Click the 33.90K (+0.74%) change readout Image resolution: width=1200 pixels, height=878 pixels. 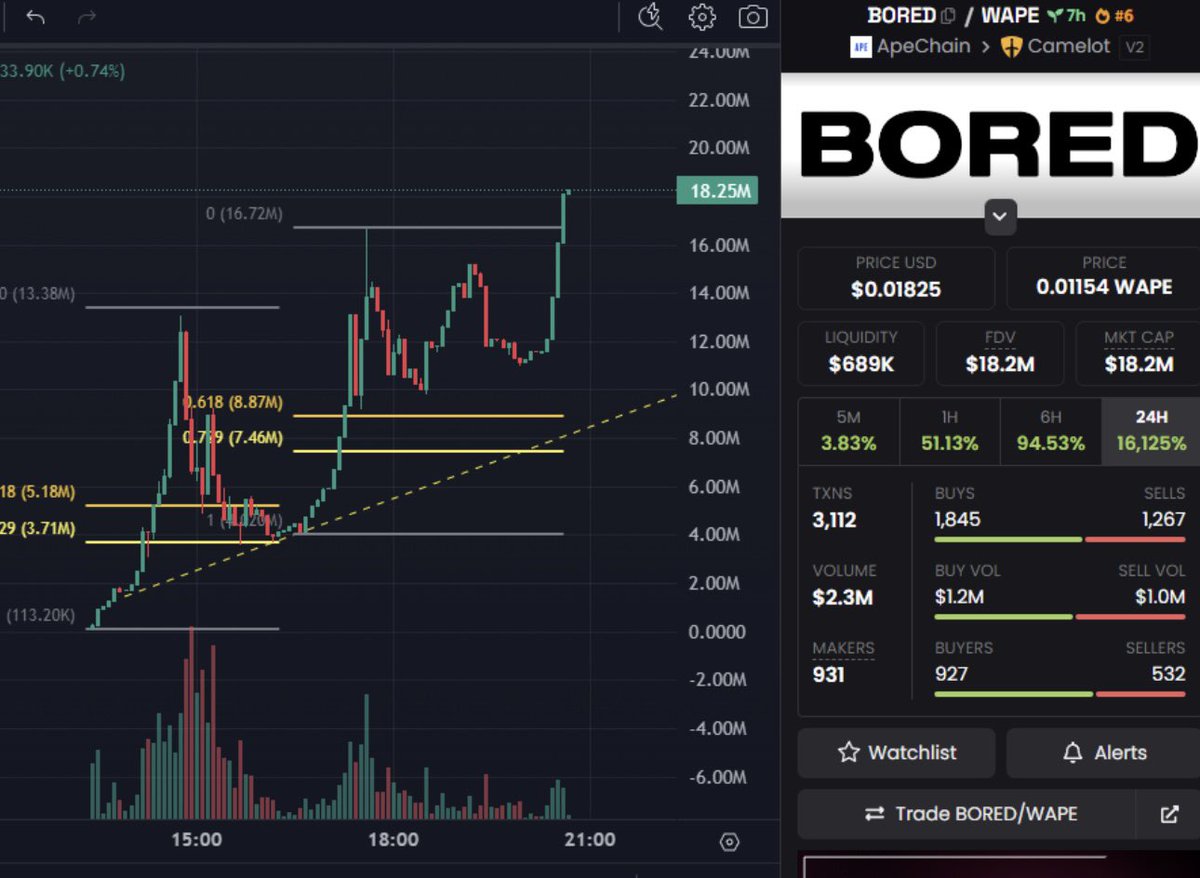point(63,71)
